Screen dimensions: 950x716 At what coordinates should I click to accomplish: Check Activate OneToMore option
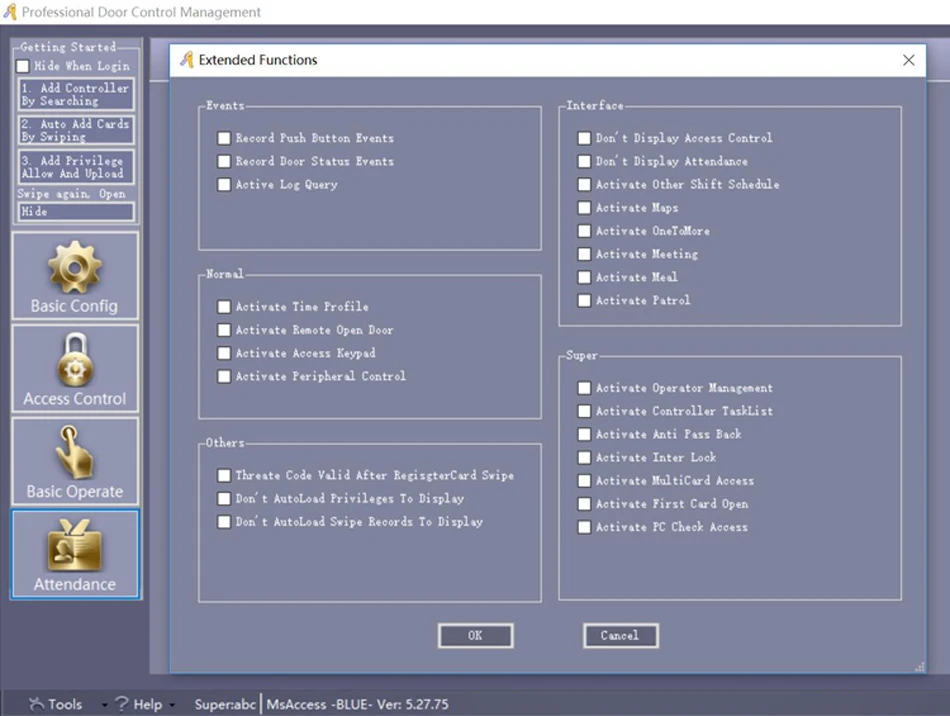click(584, 231)
